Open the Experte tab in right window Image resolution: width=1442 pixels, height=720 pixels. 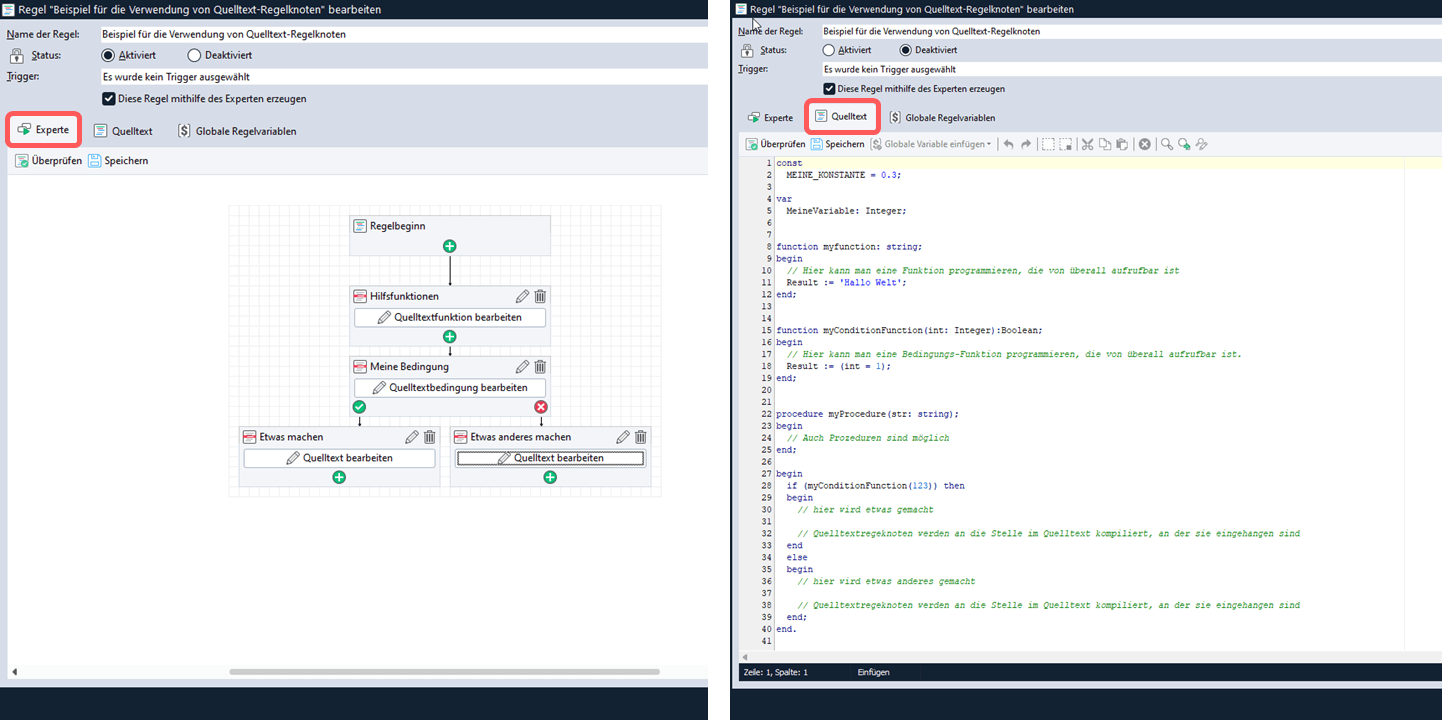(770, 118)
